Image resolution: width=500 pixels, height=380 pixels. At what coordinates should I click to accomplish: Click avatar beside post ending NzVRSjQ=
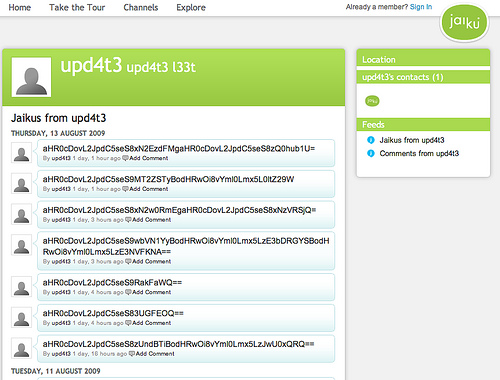[22, 214]
